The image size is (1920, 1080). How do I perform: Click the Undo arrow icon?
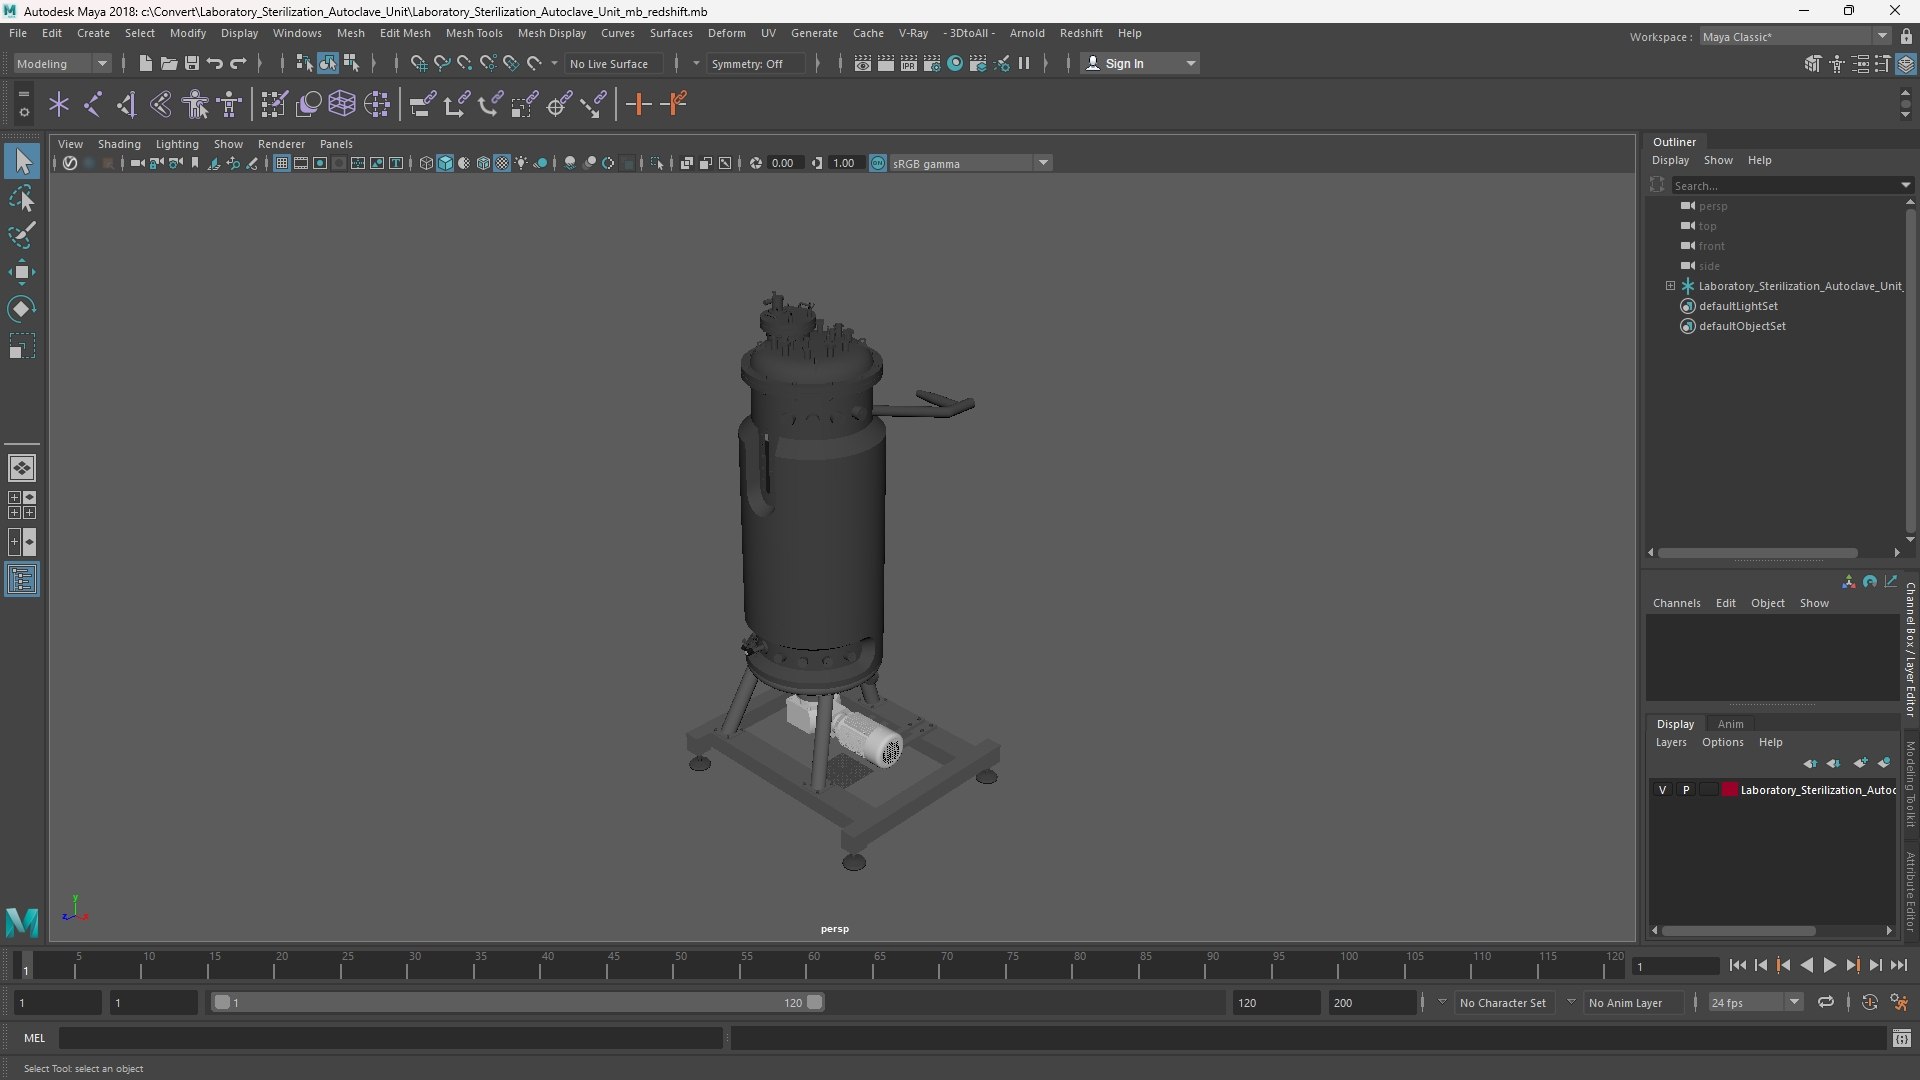(x=215, y=63)
